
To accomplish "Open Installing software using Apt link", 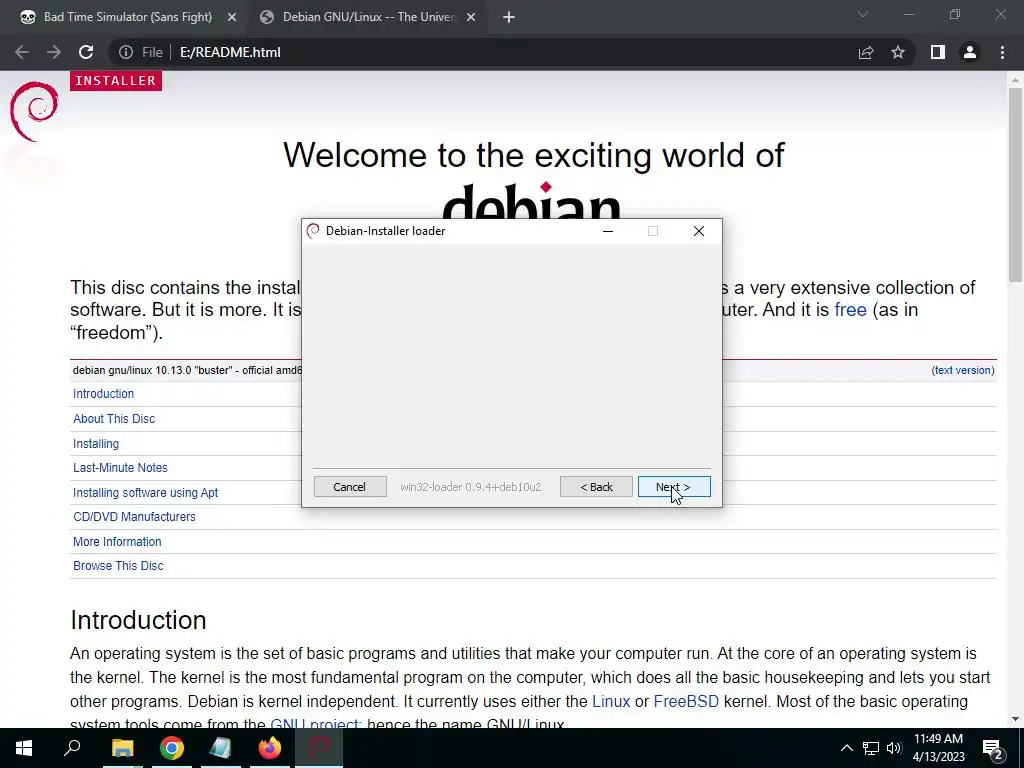I will (x=146, y=492).
